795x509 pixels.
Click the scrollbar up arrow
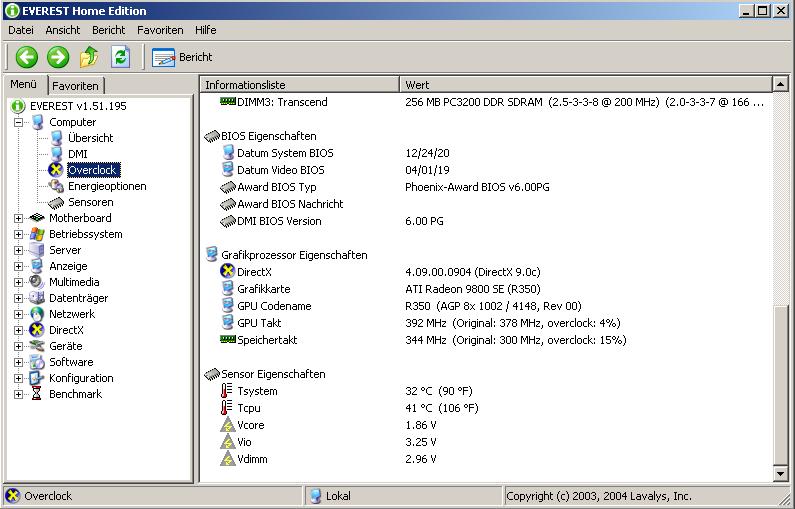click(780, 84)
